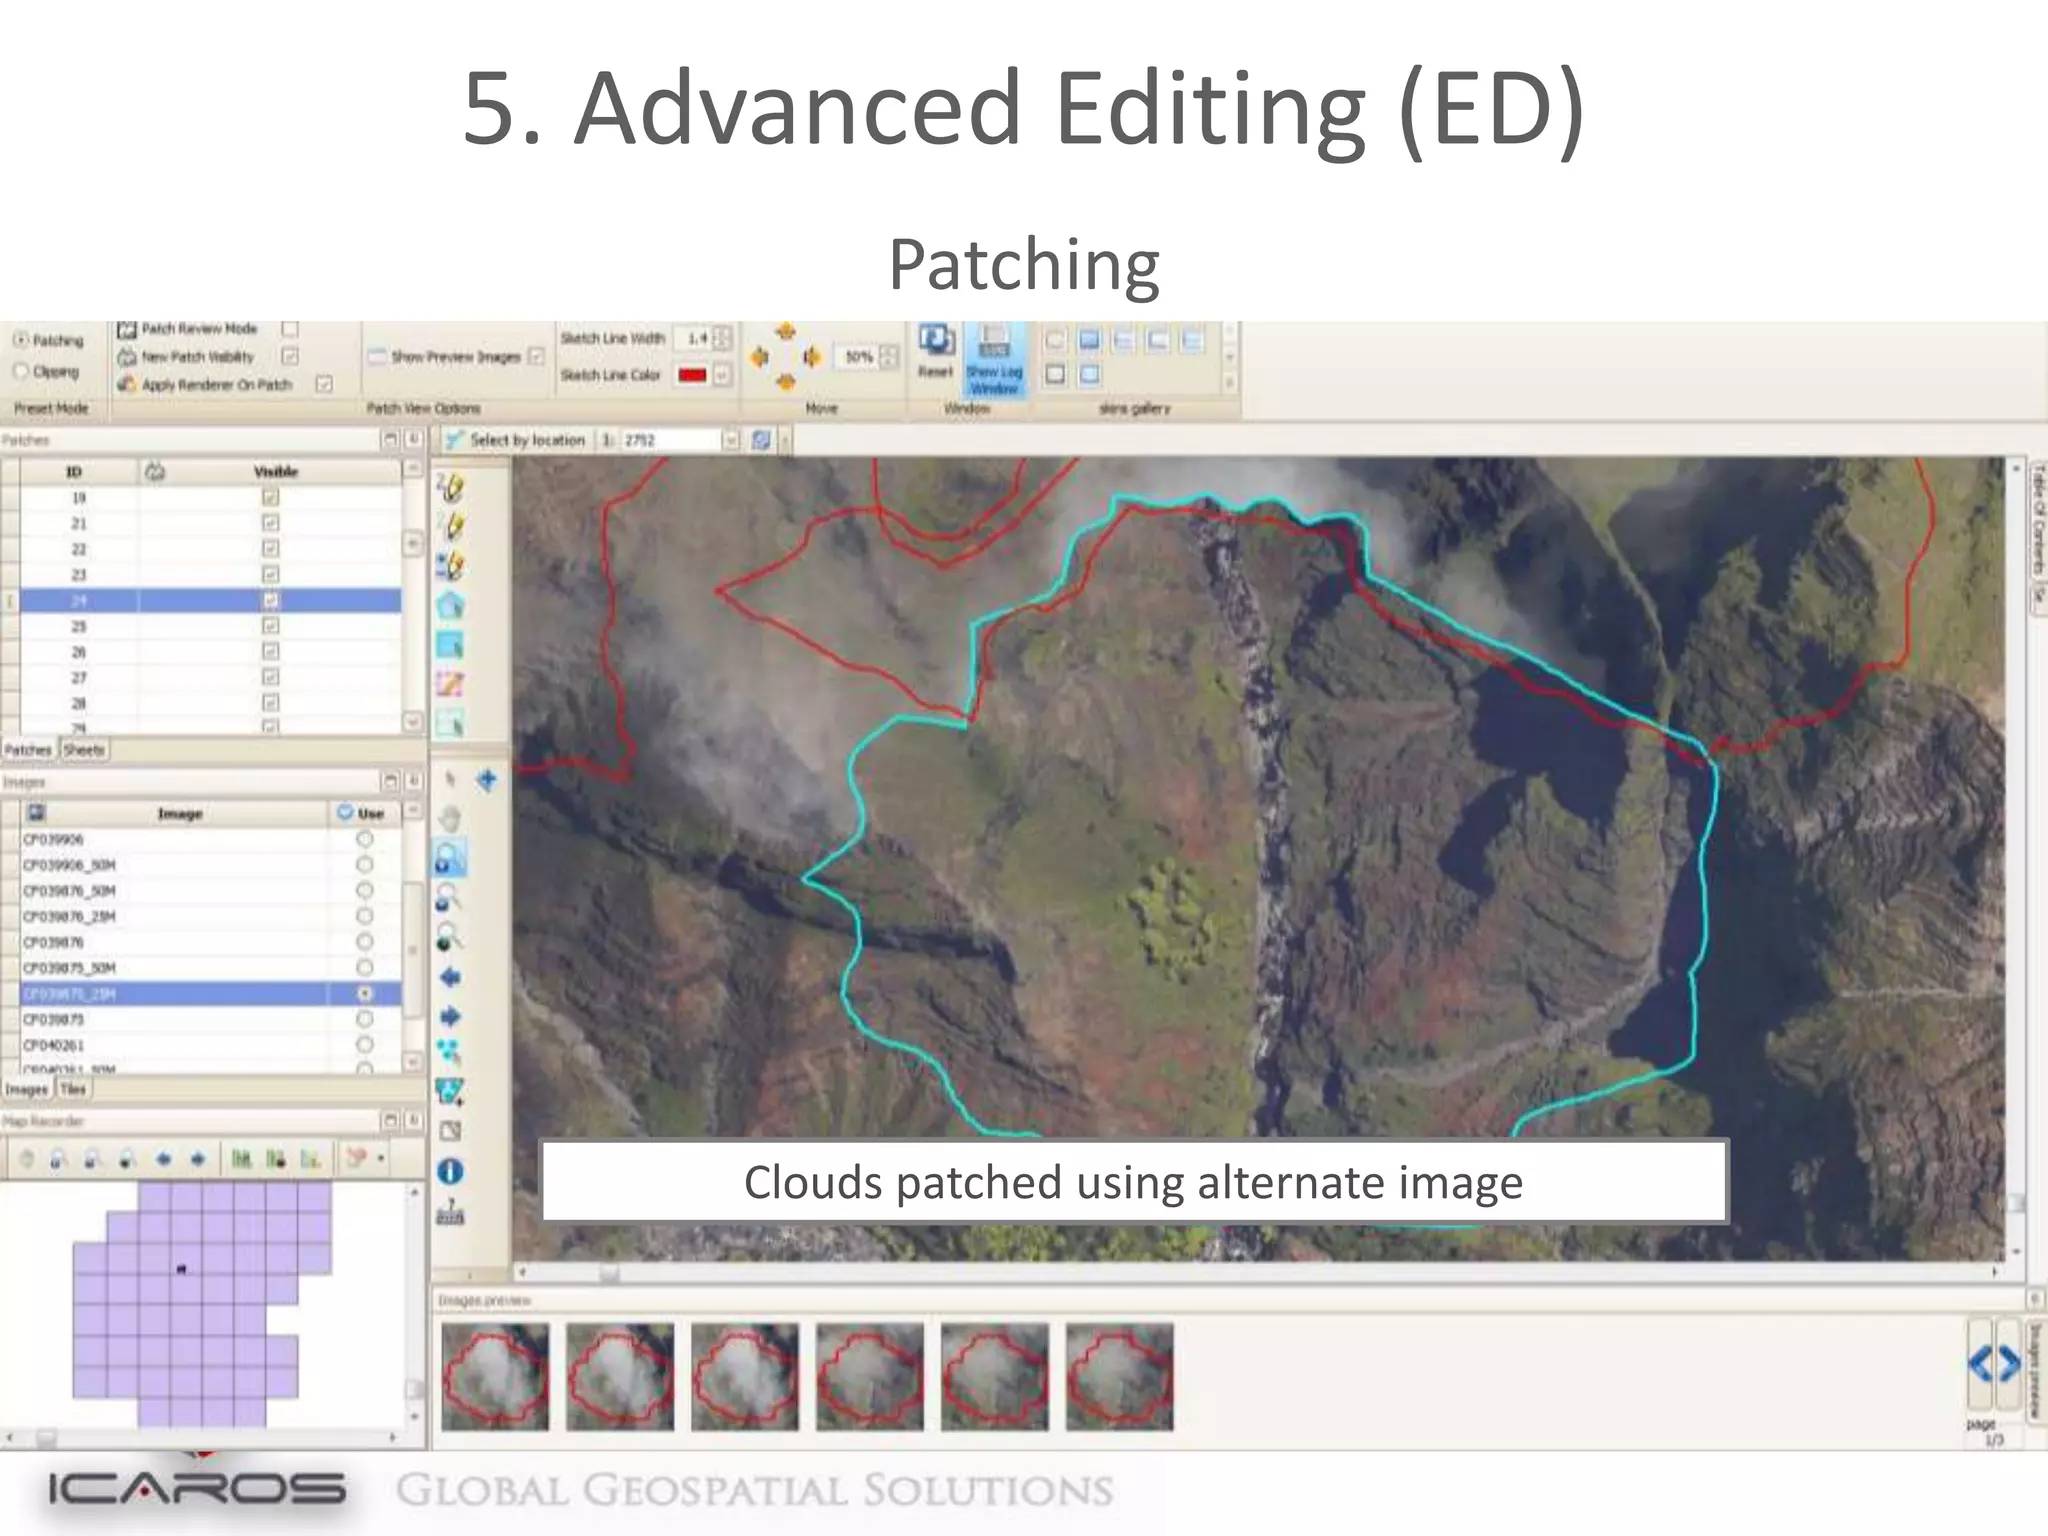
Task: Select patch row with ID 23
Action: (x=211, y=575)
